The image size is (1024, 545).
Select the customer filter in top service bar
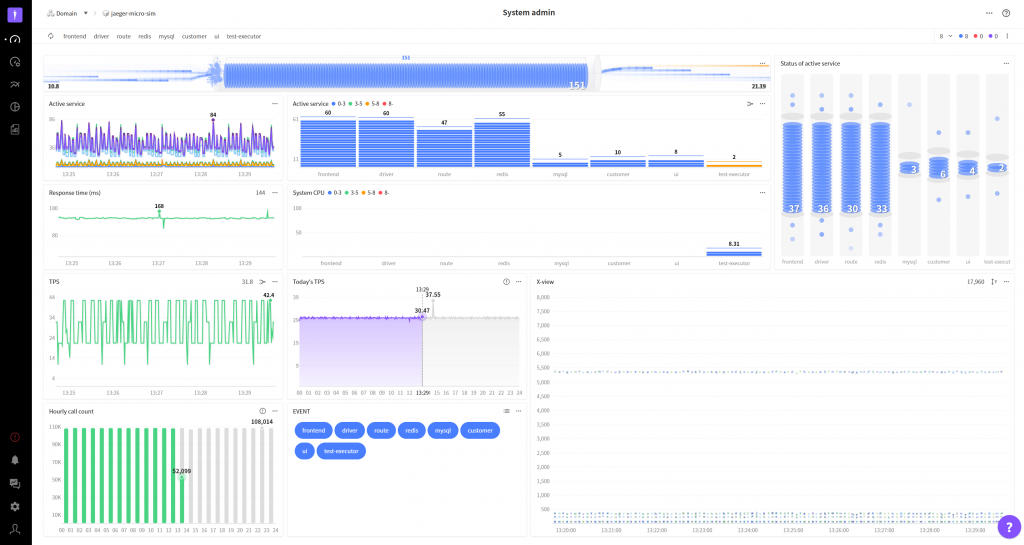[194, 36]
